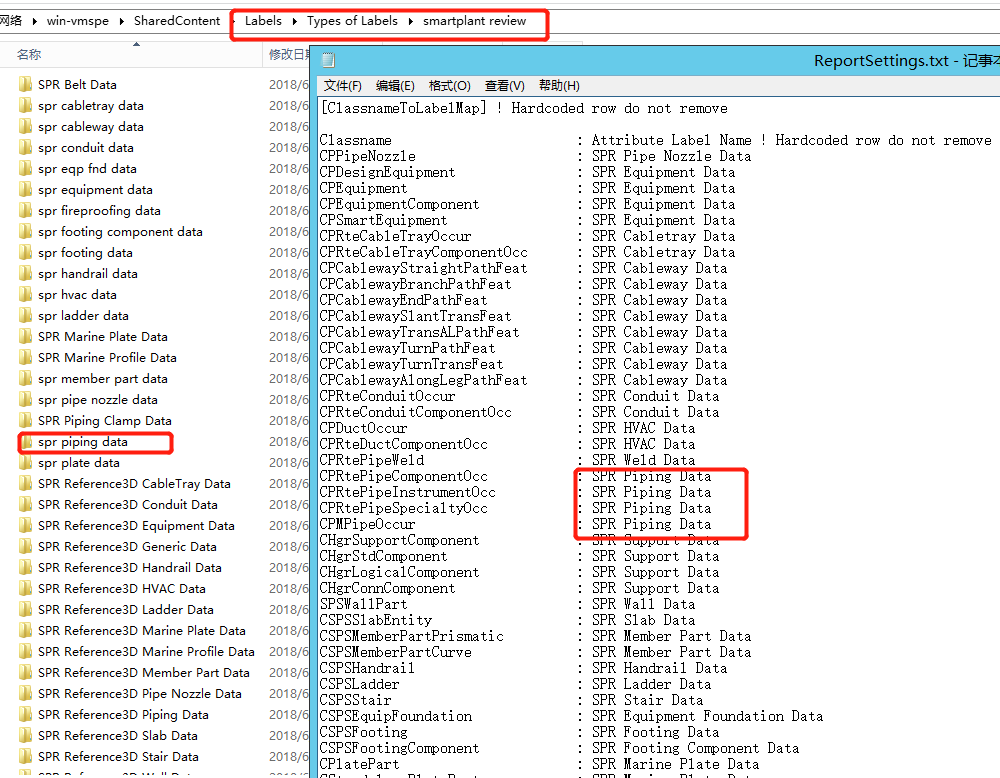The height and width of the screenshot is (778, 1000).
Task: Select the spr fireproofing data folder icon
Action: coord(26,211)
